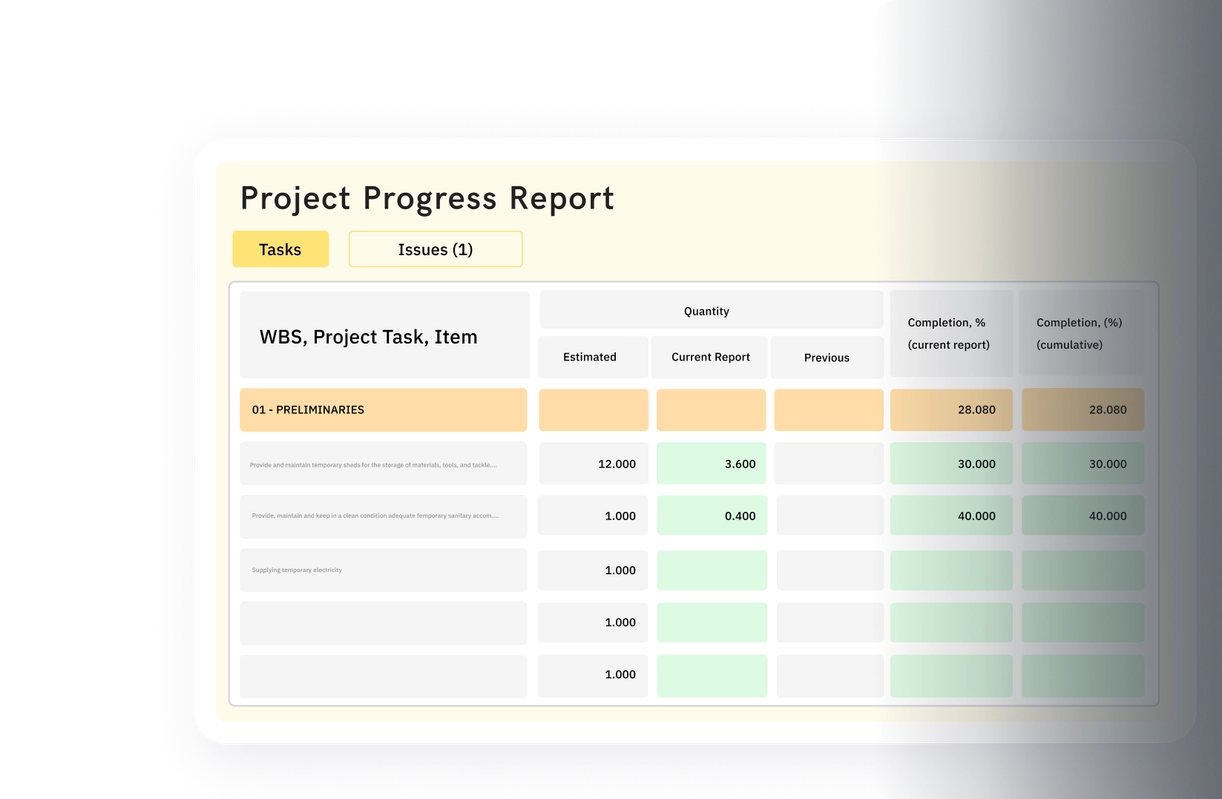Click the WBS, Project Task, Item header
The width and height of the screenshot is (1222, 799).
click(368, 337)
